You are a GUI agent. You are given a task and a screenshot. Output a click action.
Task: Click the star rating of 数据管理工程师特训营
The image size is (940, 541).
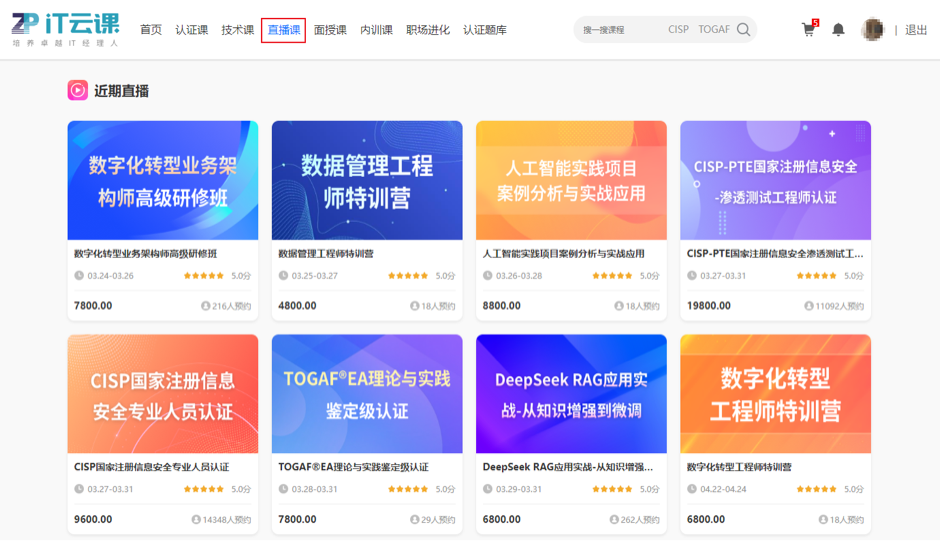408,276
